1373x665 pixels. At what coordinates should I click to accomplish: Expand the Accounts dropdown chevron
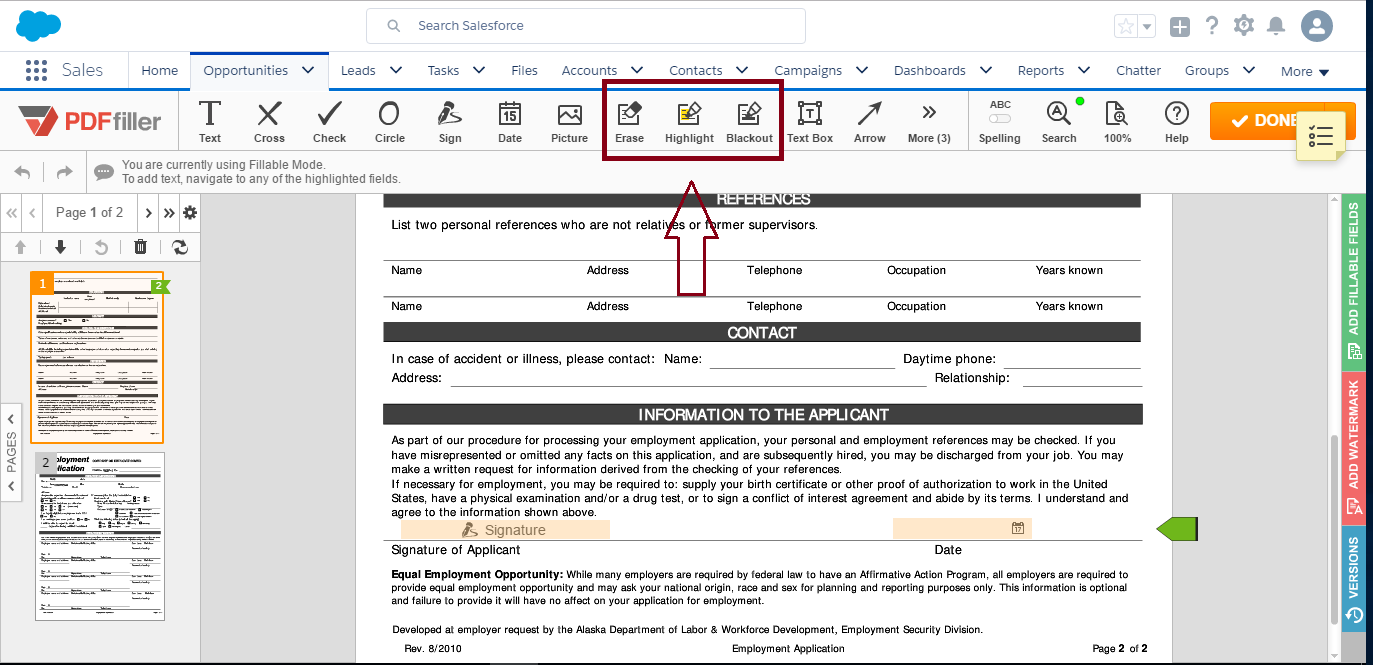(x=637, y=70)
